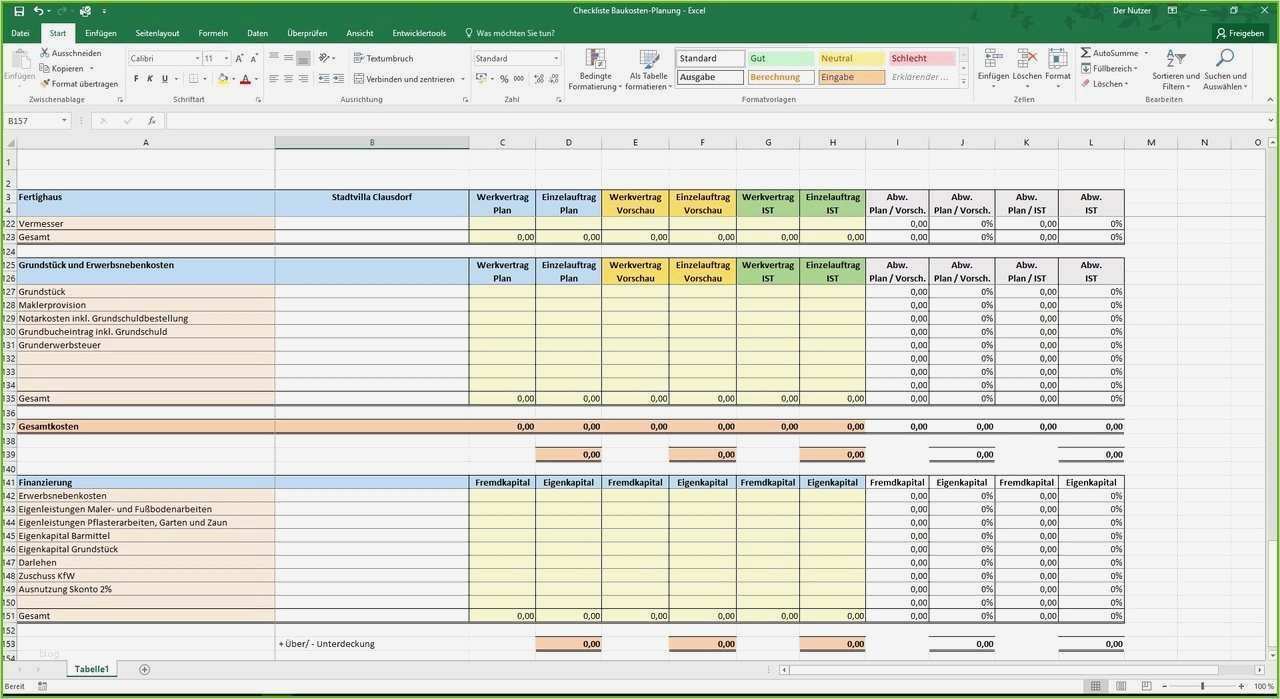The height and width of the screenshot is (699, 1280).
Task: Select the Tabelle1 sheet tab
Action: [92, 668]
